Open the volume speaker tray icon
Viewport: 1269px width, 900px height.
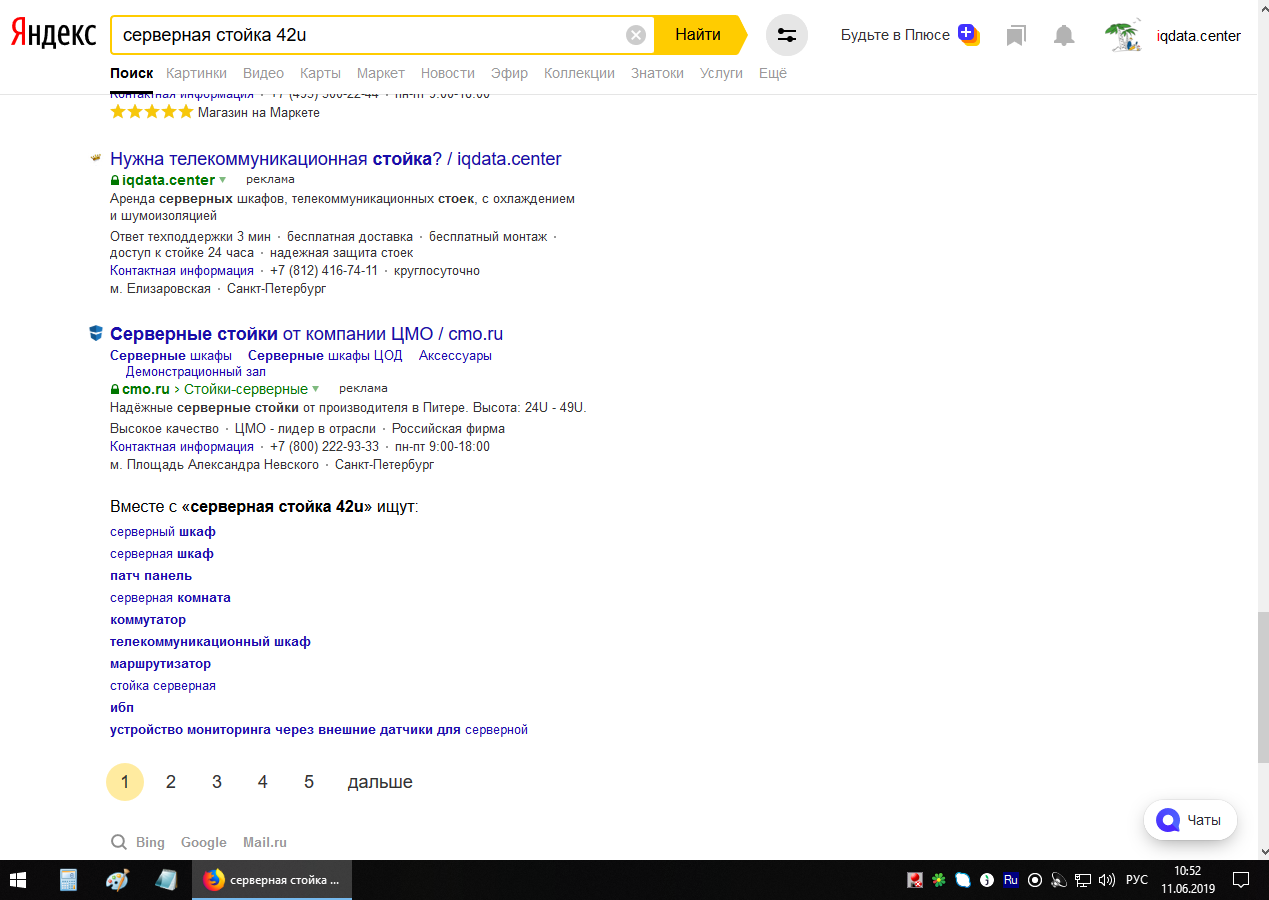coord(1106,880)
